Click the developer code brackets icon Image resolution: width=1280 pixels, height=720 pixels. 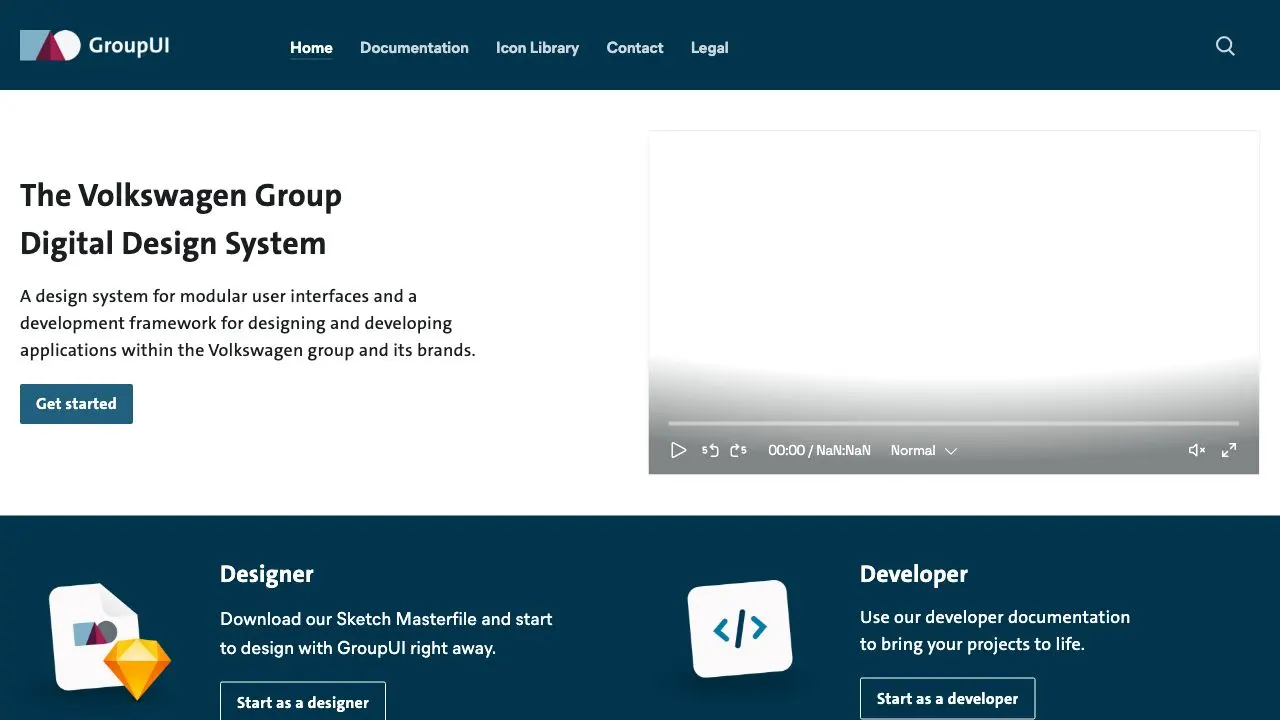740,629
